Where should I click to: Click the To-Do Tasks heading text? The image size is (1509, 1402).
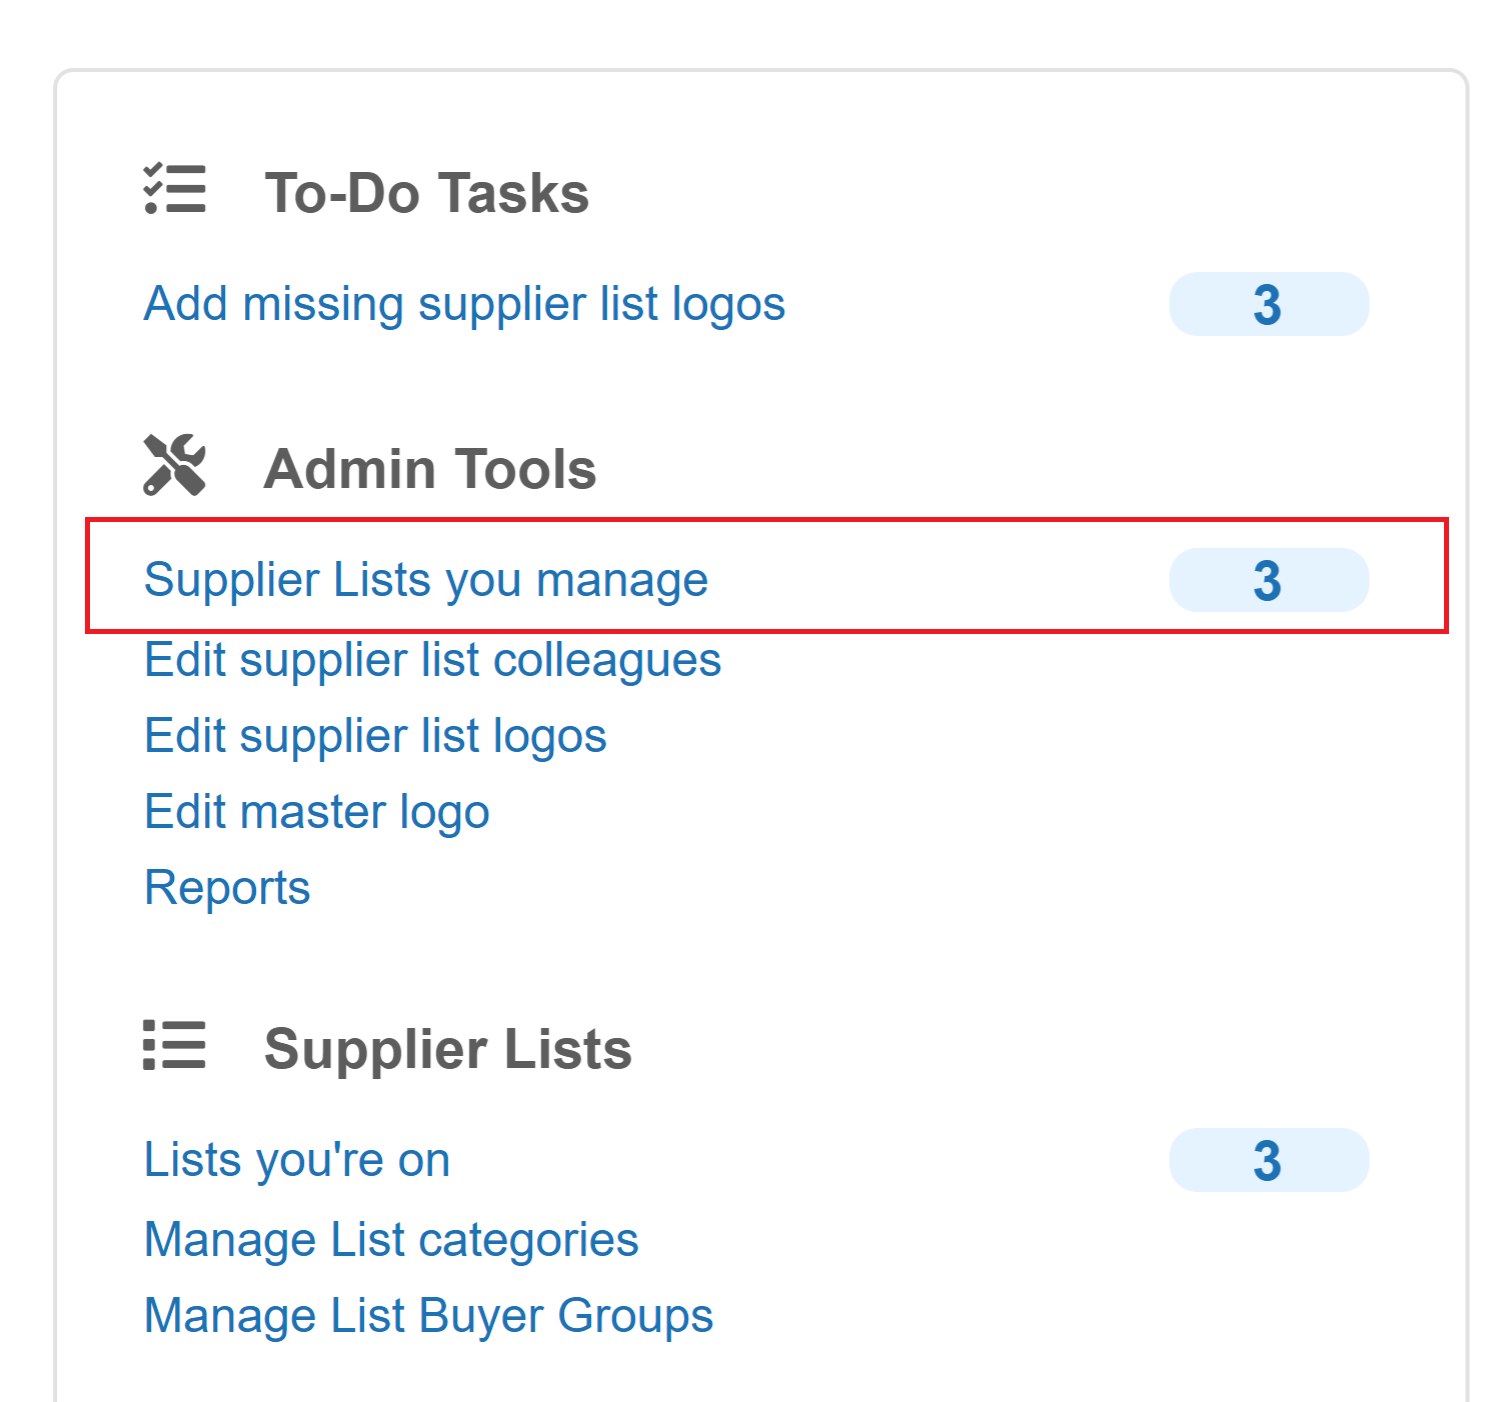pyautogui.click(x=427, y=193)
